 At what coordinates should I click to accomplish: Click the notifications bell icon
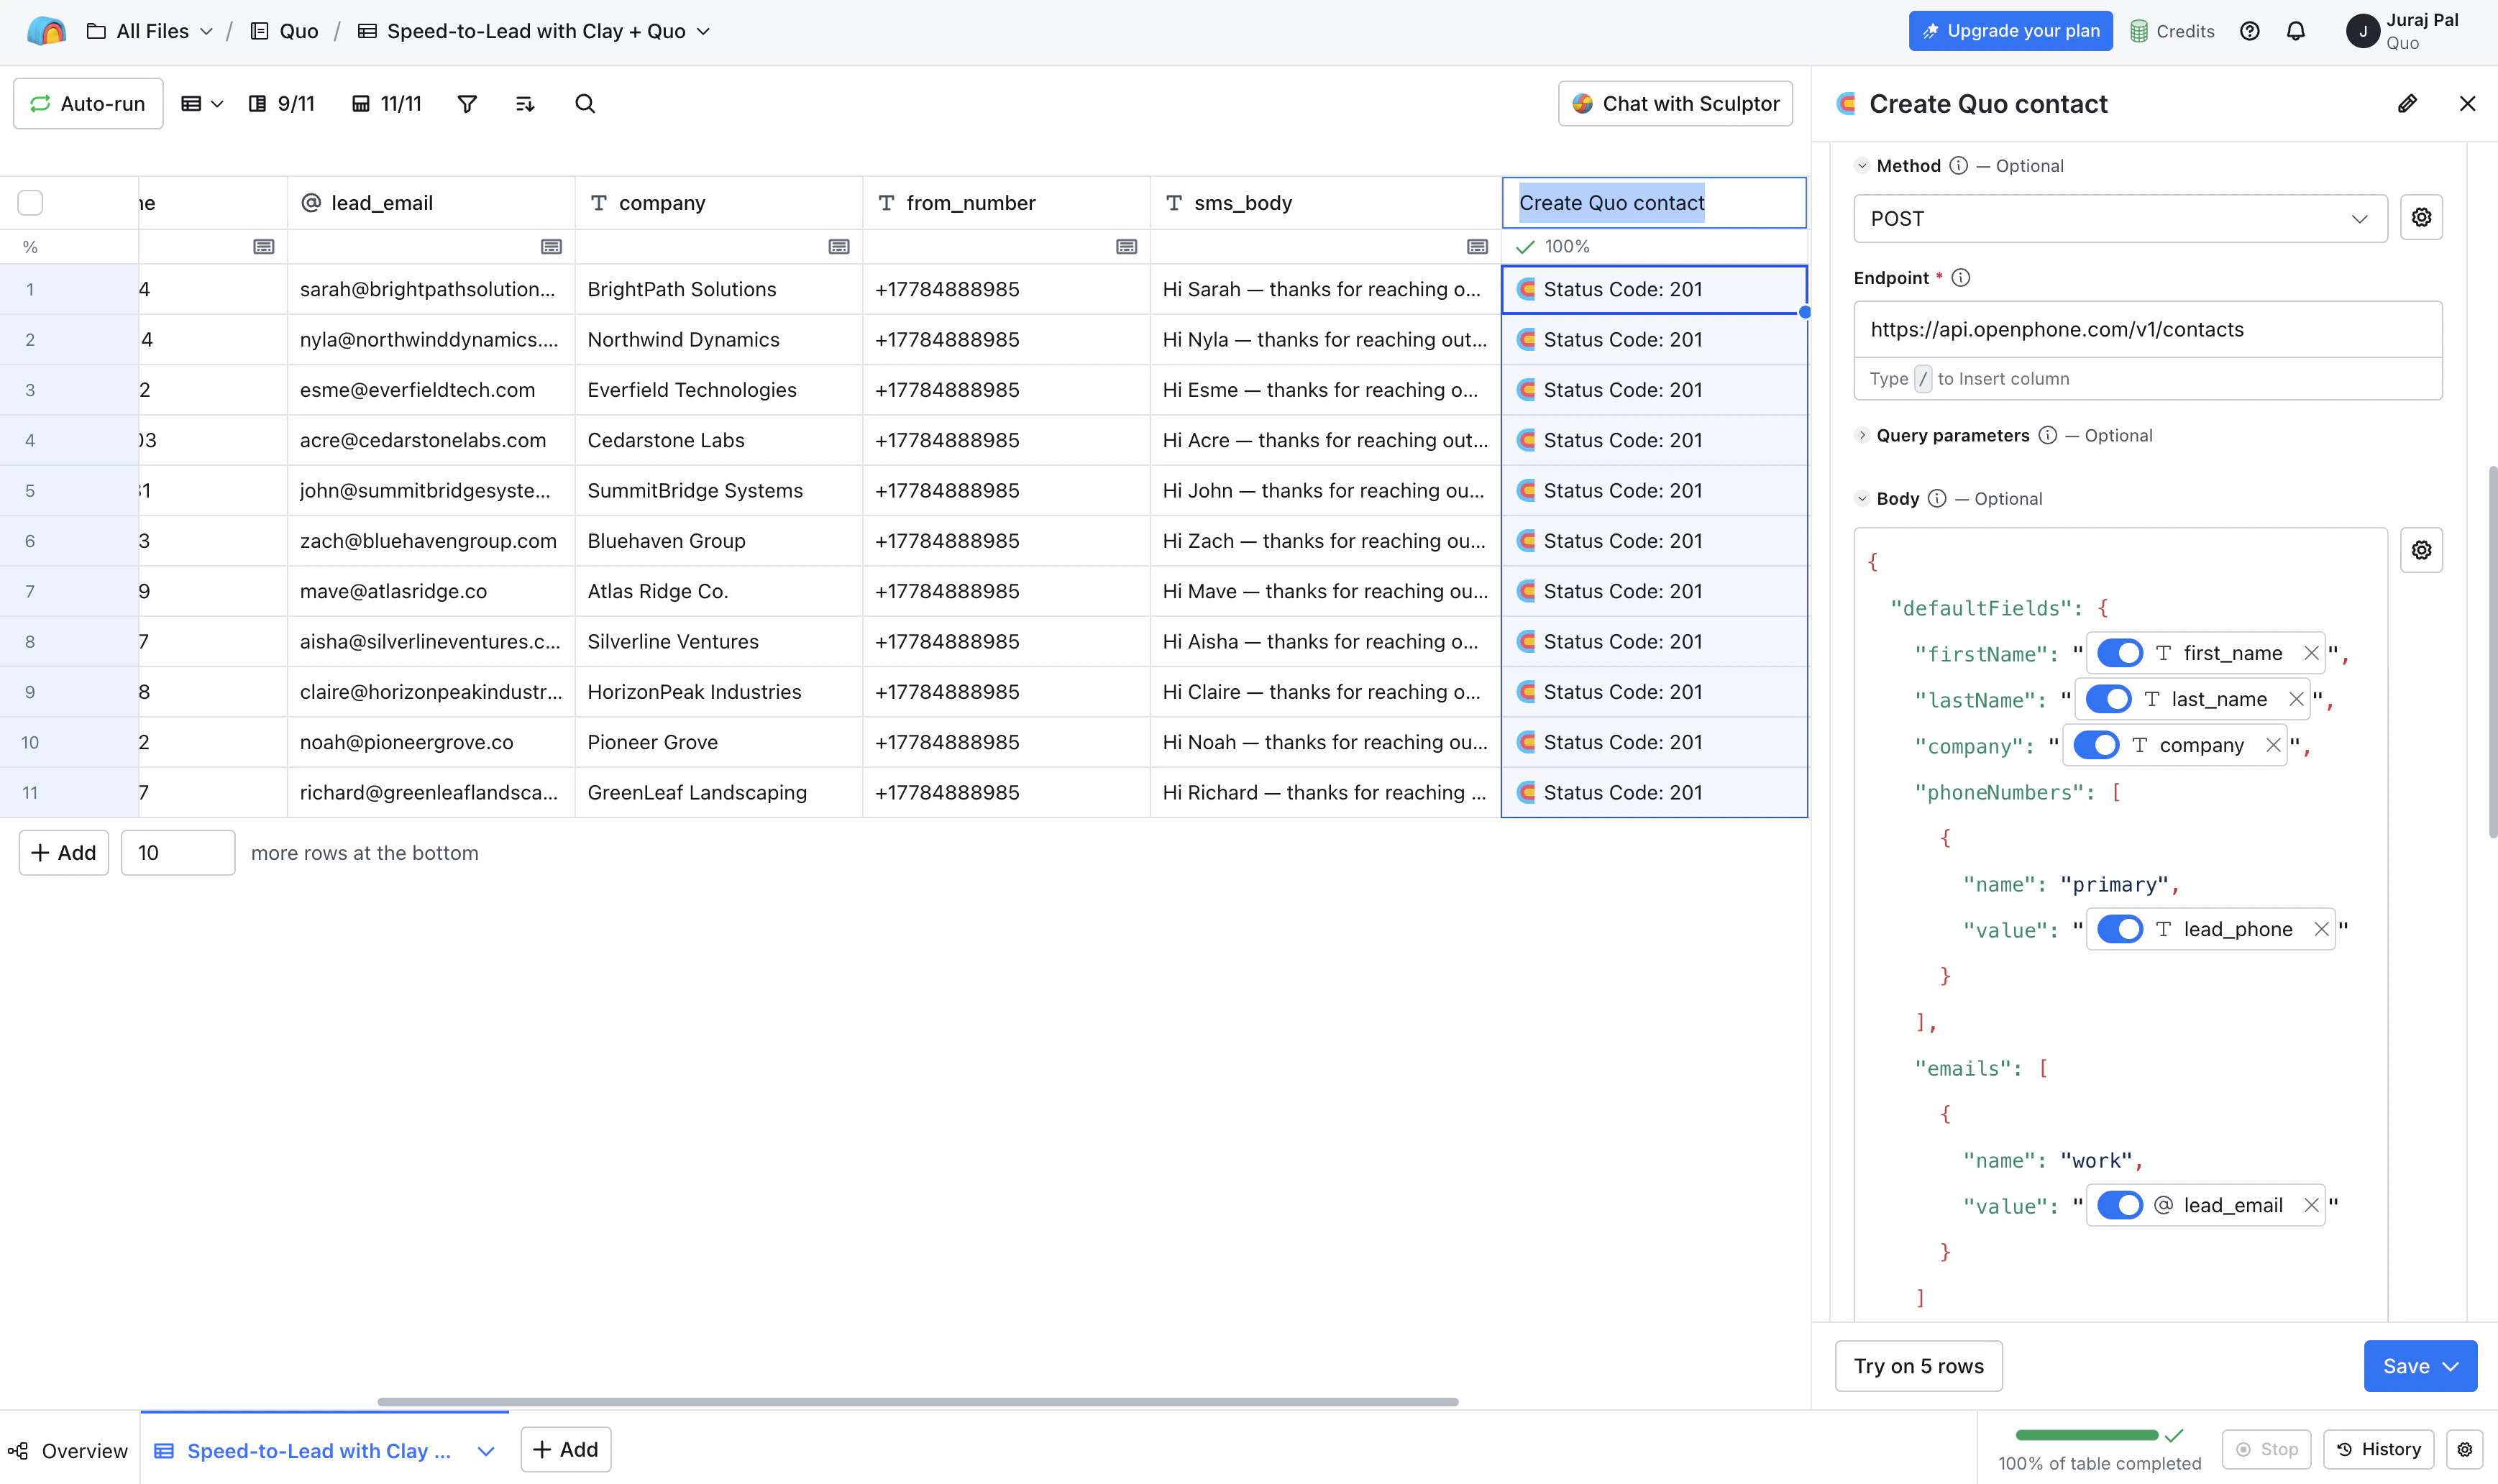click(2296, 31)
